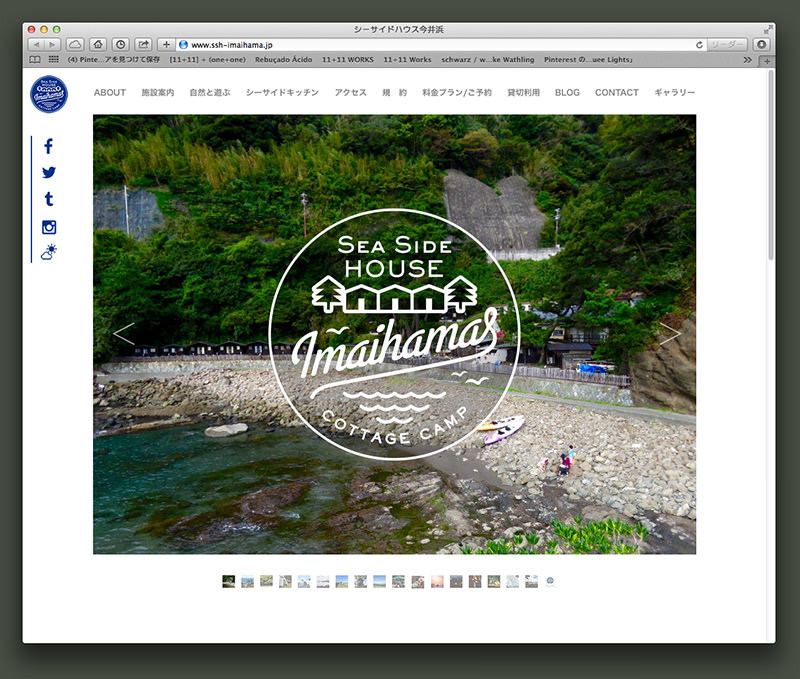Show previous slide with left arrow
800x679 pixels.
click(x=124, y=334)
